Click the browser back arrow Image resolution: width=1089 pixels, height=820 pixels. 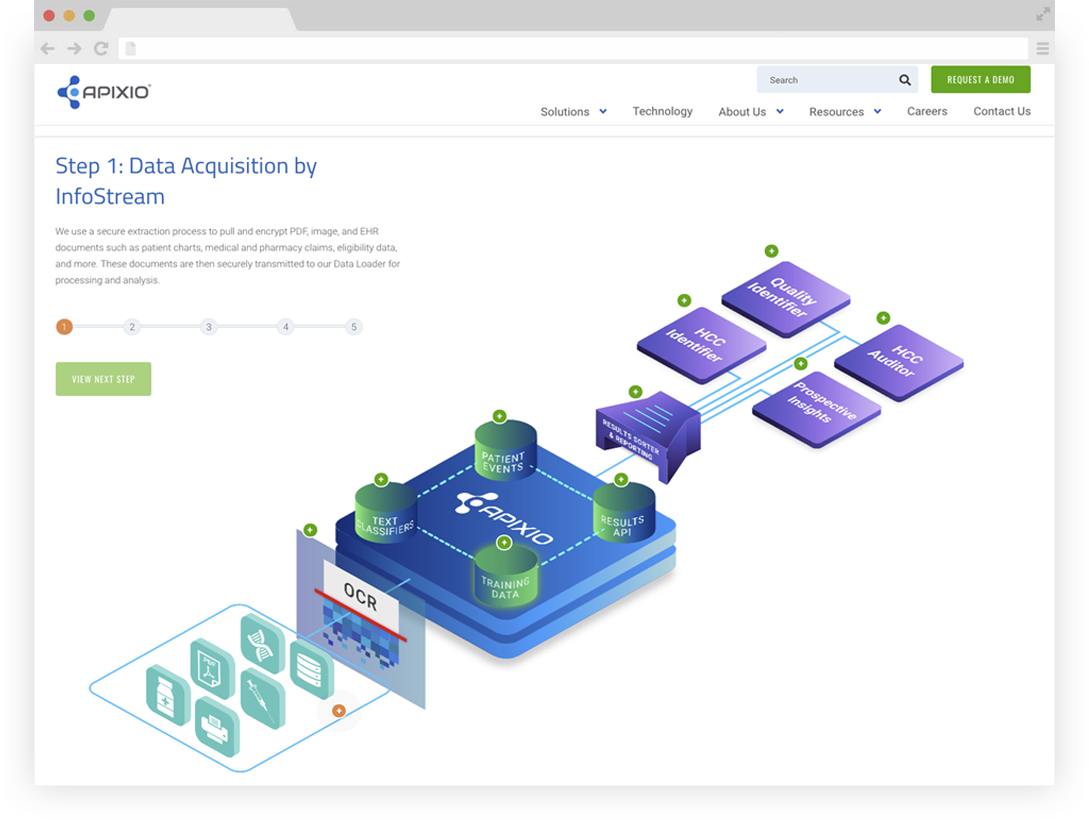[x=47, y=49]
